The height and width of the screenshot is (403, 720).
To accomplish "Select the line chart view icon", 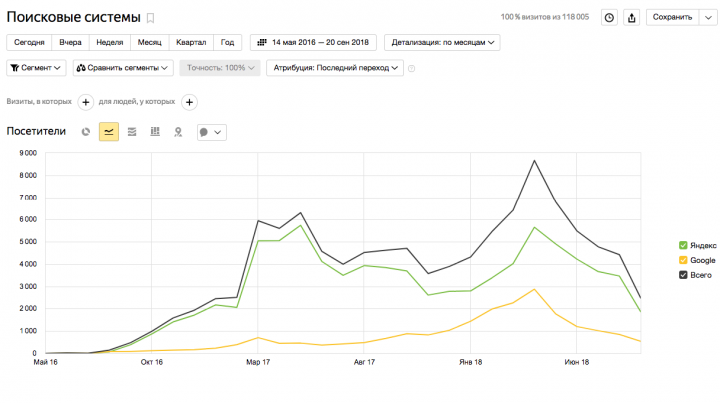I will (109, 132).
